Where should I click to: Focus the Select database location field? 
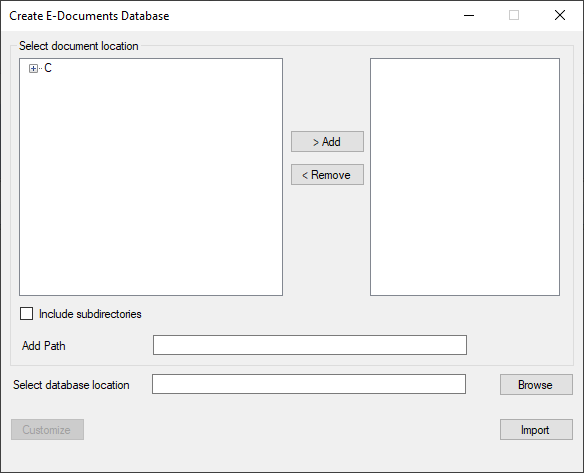[x=309, y=384]
